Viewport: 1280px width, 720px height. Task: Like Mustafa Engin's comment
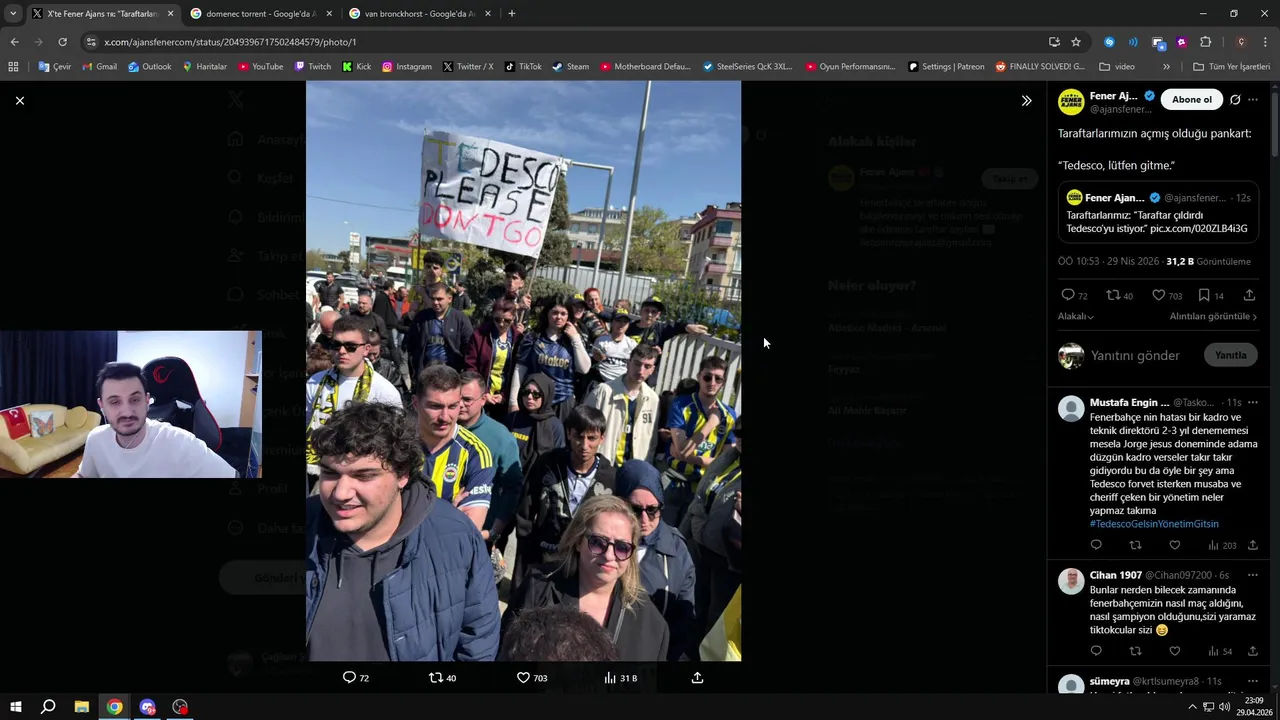pos(1175,545)
